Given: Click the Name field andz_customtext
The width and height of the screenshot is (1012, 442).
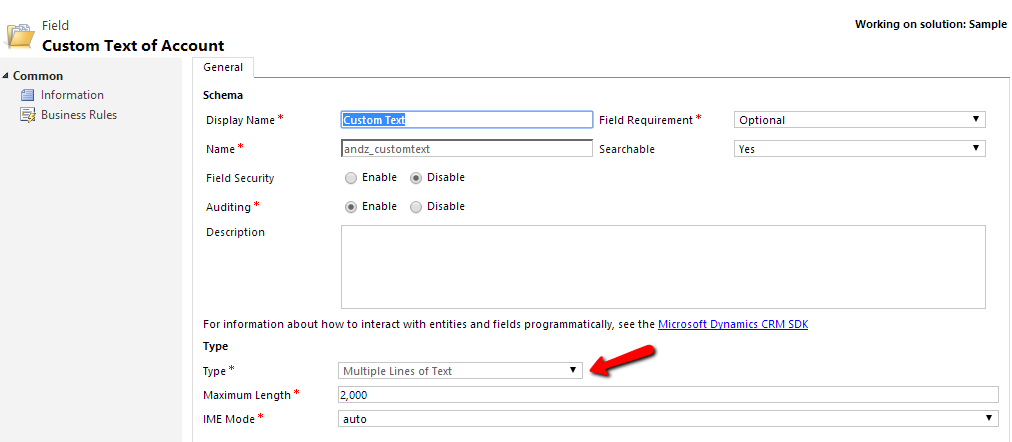Looking at the screenshot, I should (x=466, y=149).
